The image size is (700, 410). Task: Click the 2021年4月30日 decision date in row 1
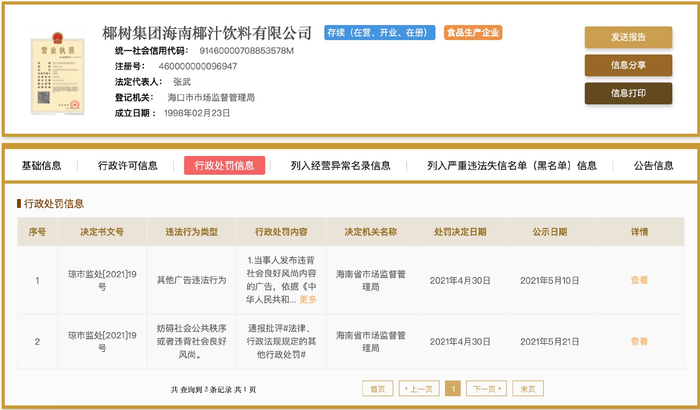tap(460, 280)
